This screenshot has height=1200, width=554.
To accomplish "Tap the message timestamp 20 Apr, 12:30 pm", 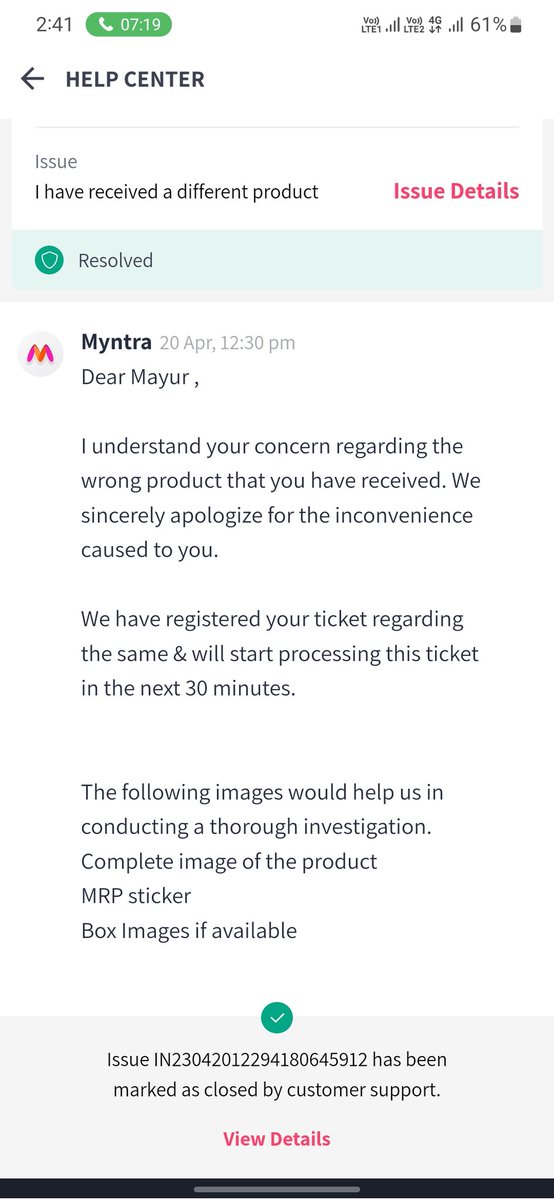I will click(x=227, y=343).
